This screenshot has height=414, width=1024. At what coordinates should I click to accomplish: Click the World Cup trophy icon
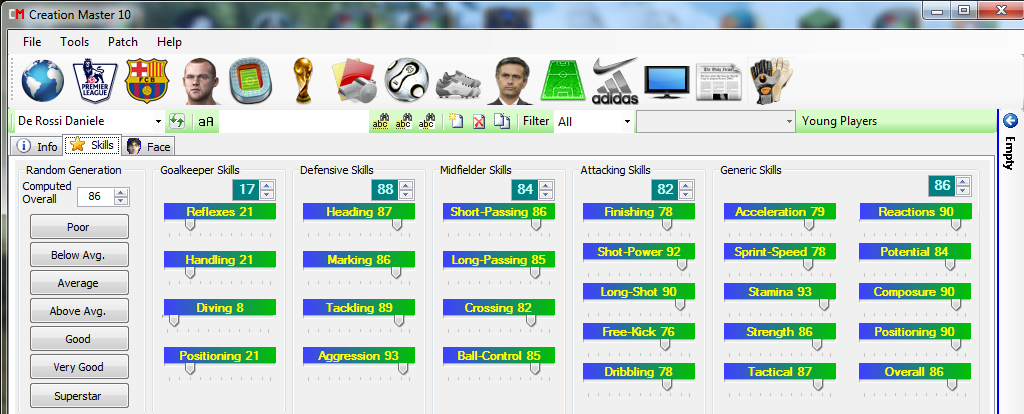(303, 80)
